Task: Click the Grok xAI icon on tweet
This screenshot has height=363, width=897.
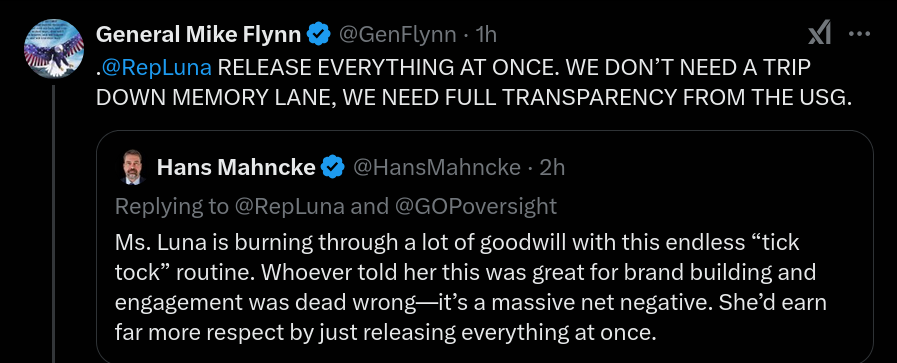Action: pos(819,35)
